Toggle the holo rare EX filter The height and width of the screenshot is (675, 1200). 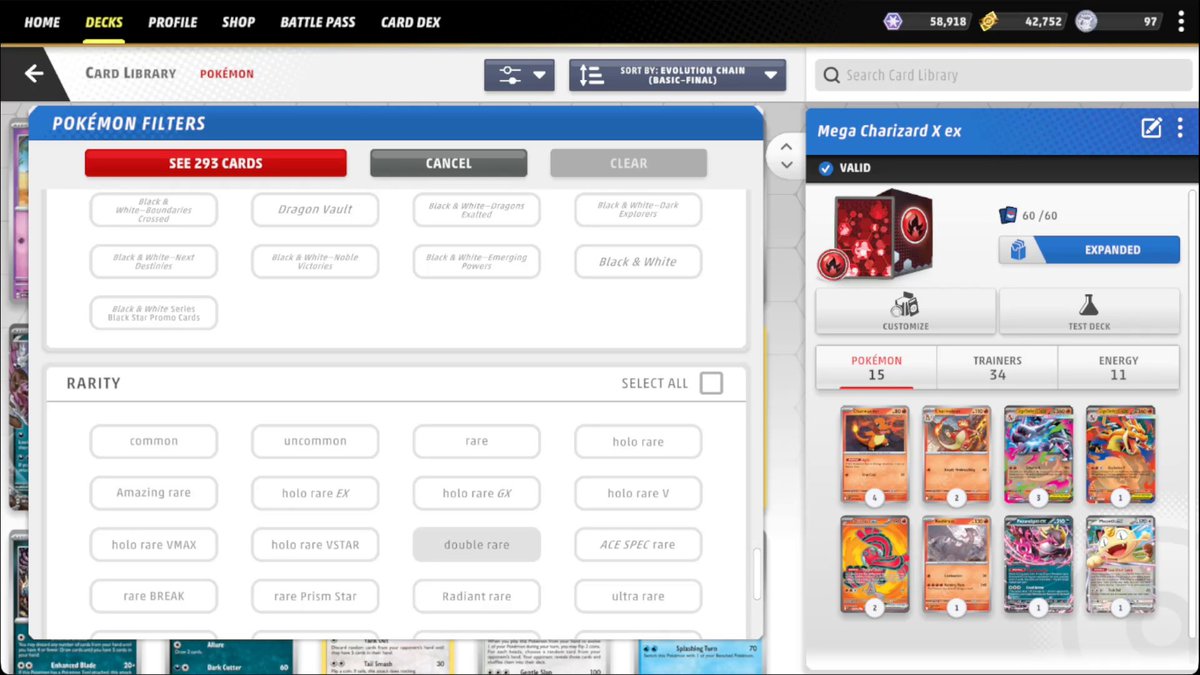(315, 493)
